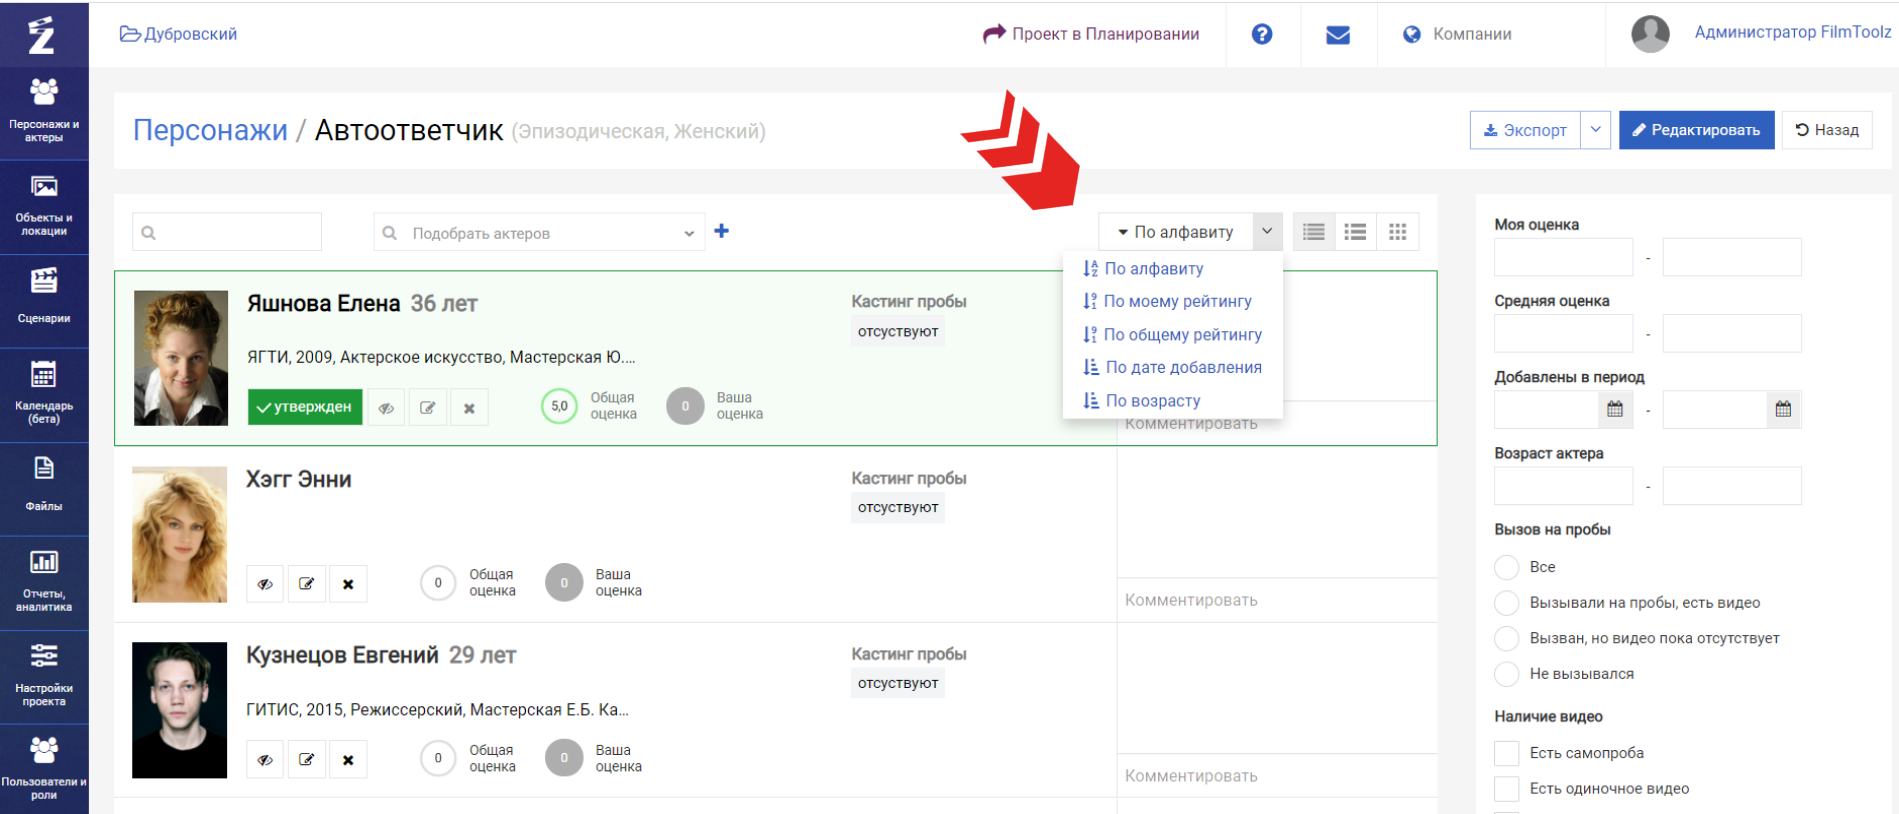Sort actors По дате добавления
Viewport: 1899px width, 814px height.
1172,367
